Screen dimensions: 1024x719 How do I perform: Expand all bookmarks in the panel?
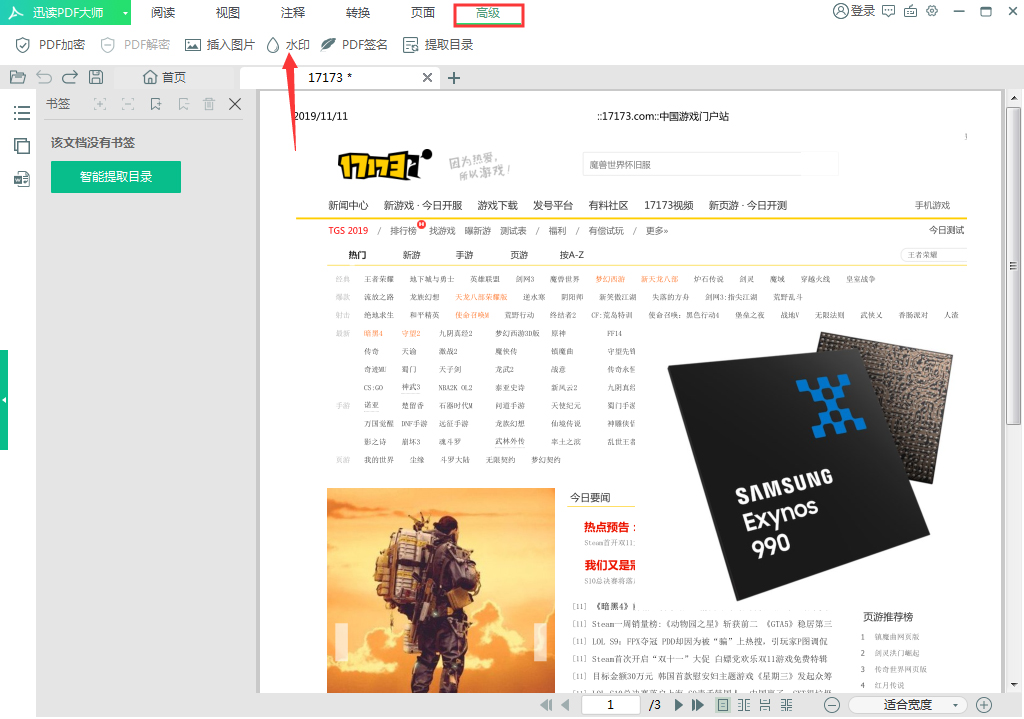100,103
